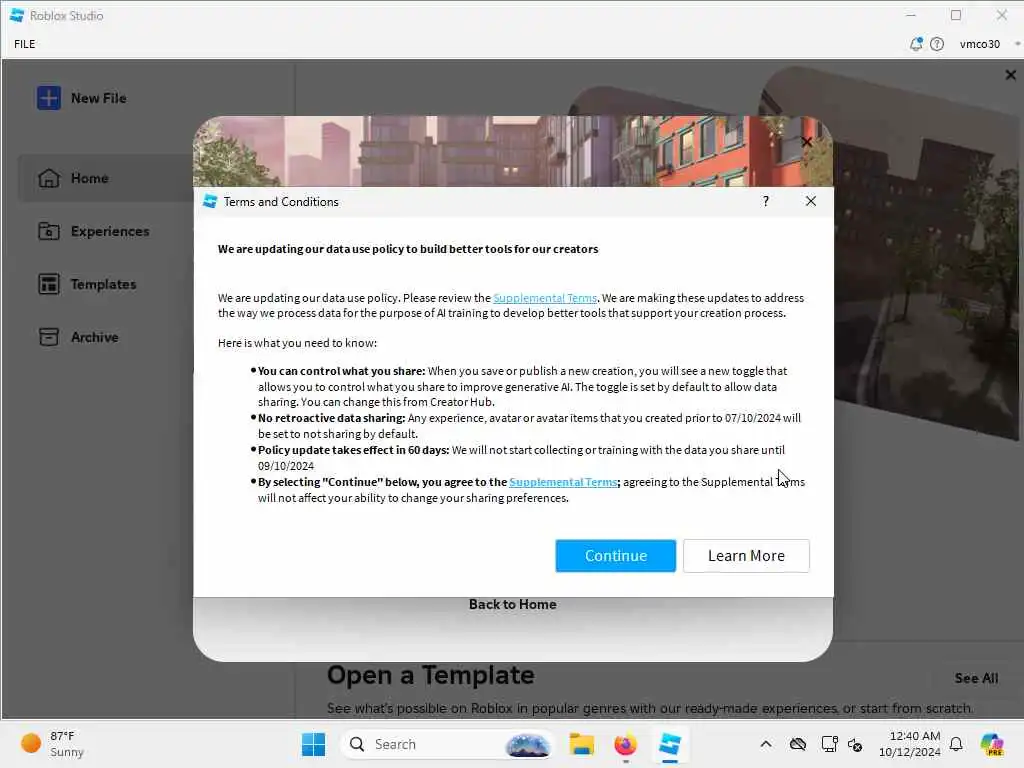Click the 'You can control what you share' text

[342, 371]
